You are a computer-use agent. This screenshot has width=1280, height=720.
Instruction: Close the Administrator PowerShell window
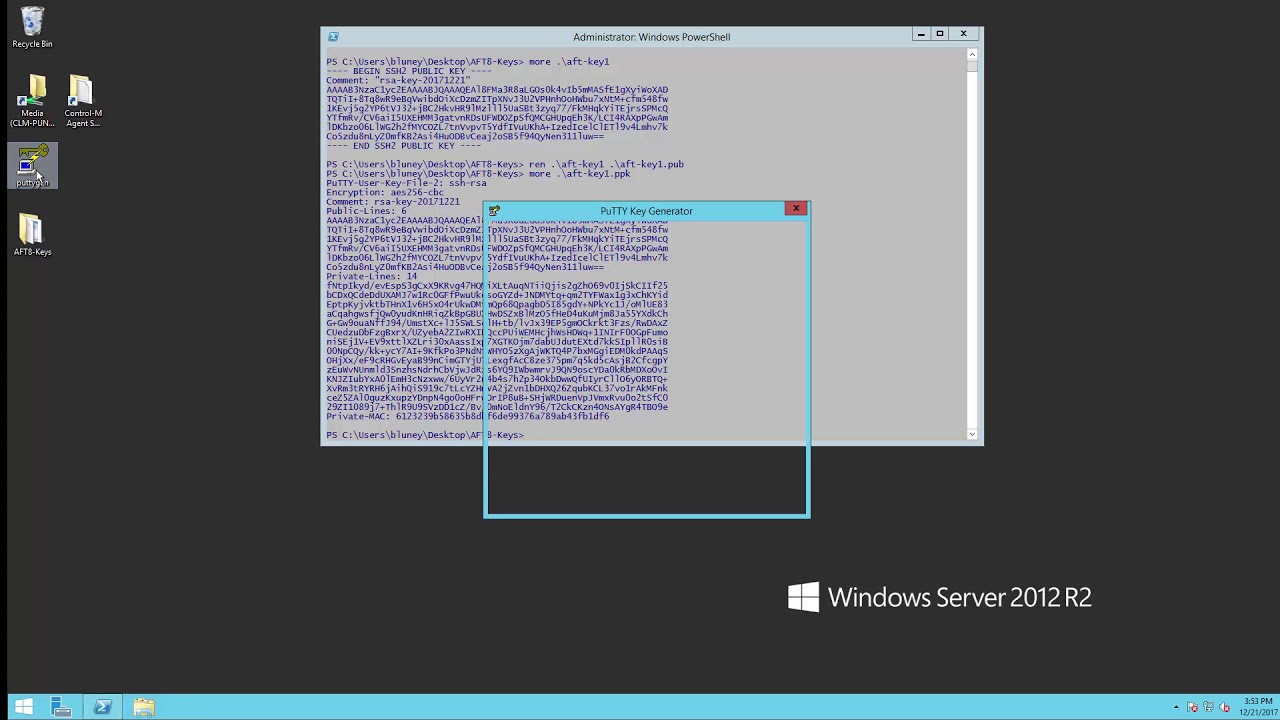tap(963, 34)
